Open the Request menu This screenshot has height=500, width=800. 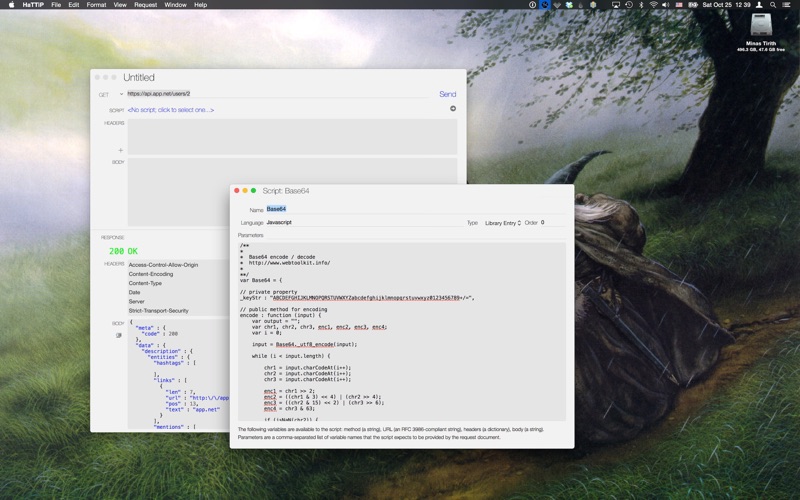(145, 5)
